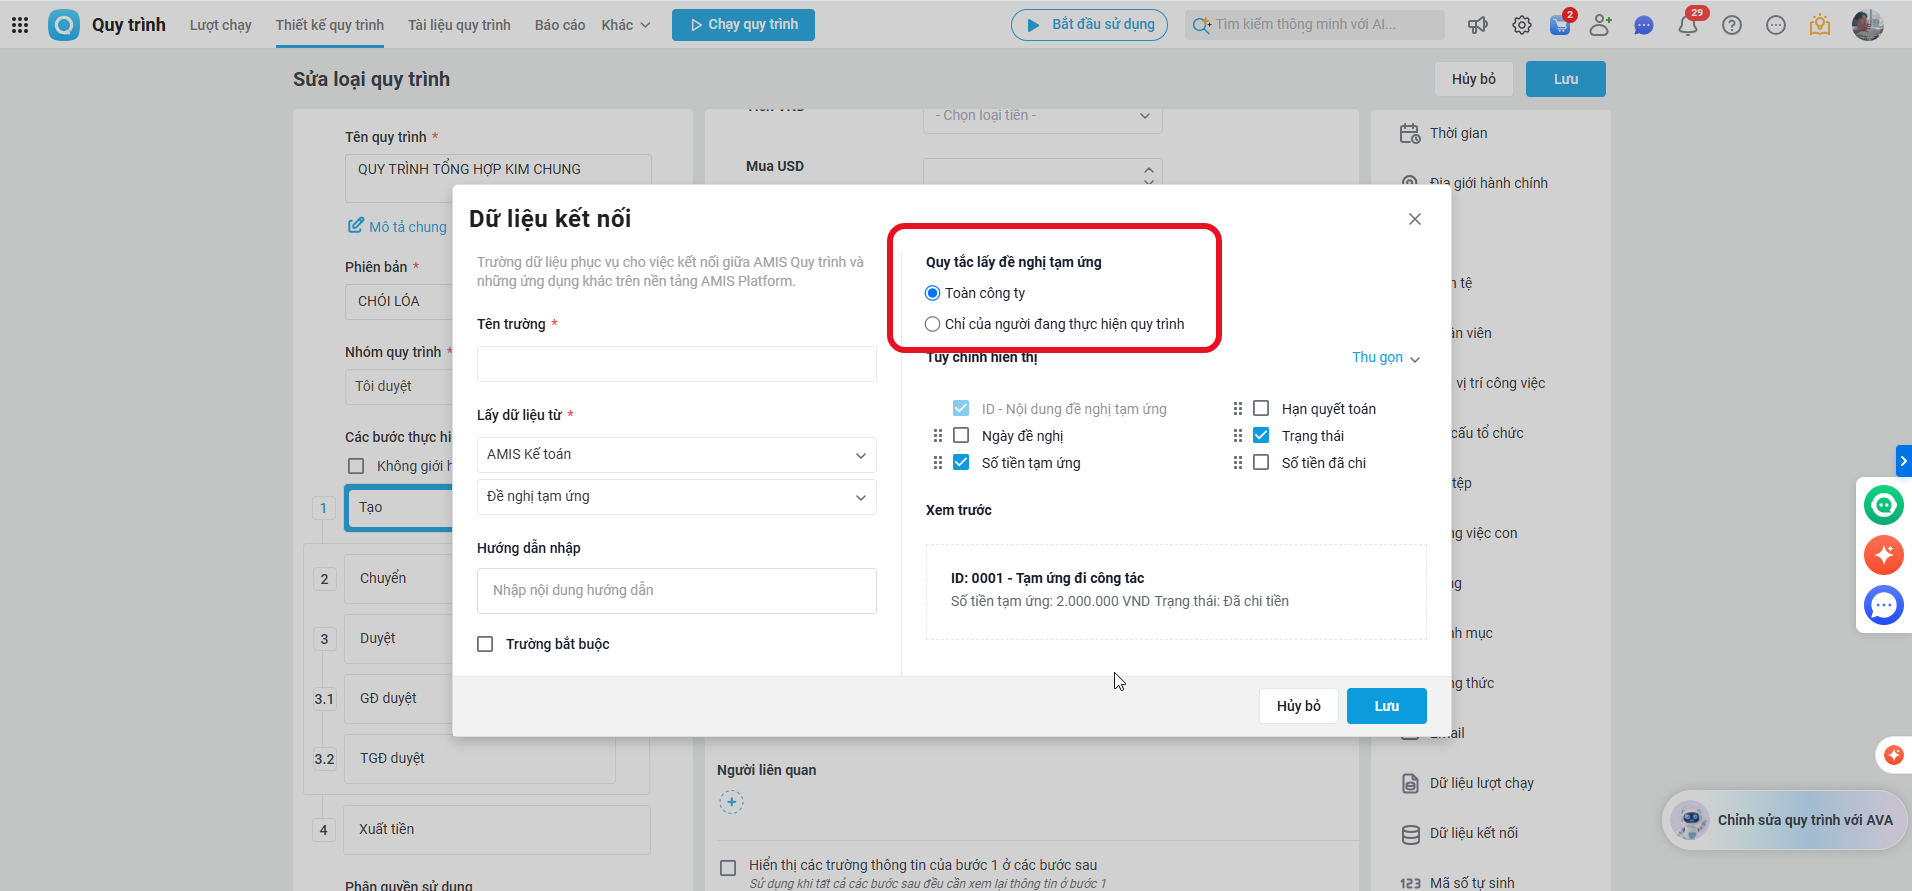Select Chỉ của người đang thực hiện quy trình

click(x=933, y=324)
